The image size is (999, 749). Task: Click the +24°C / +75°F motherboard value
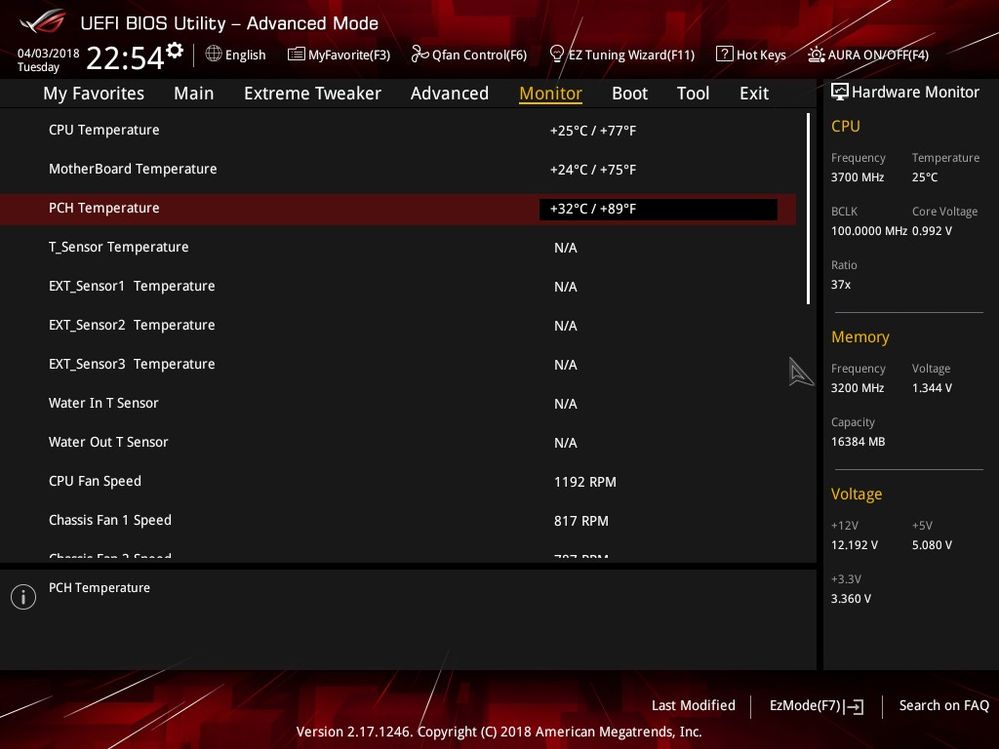(593, 169)
